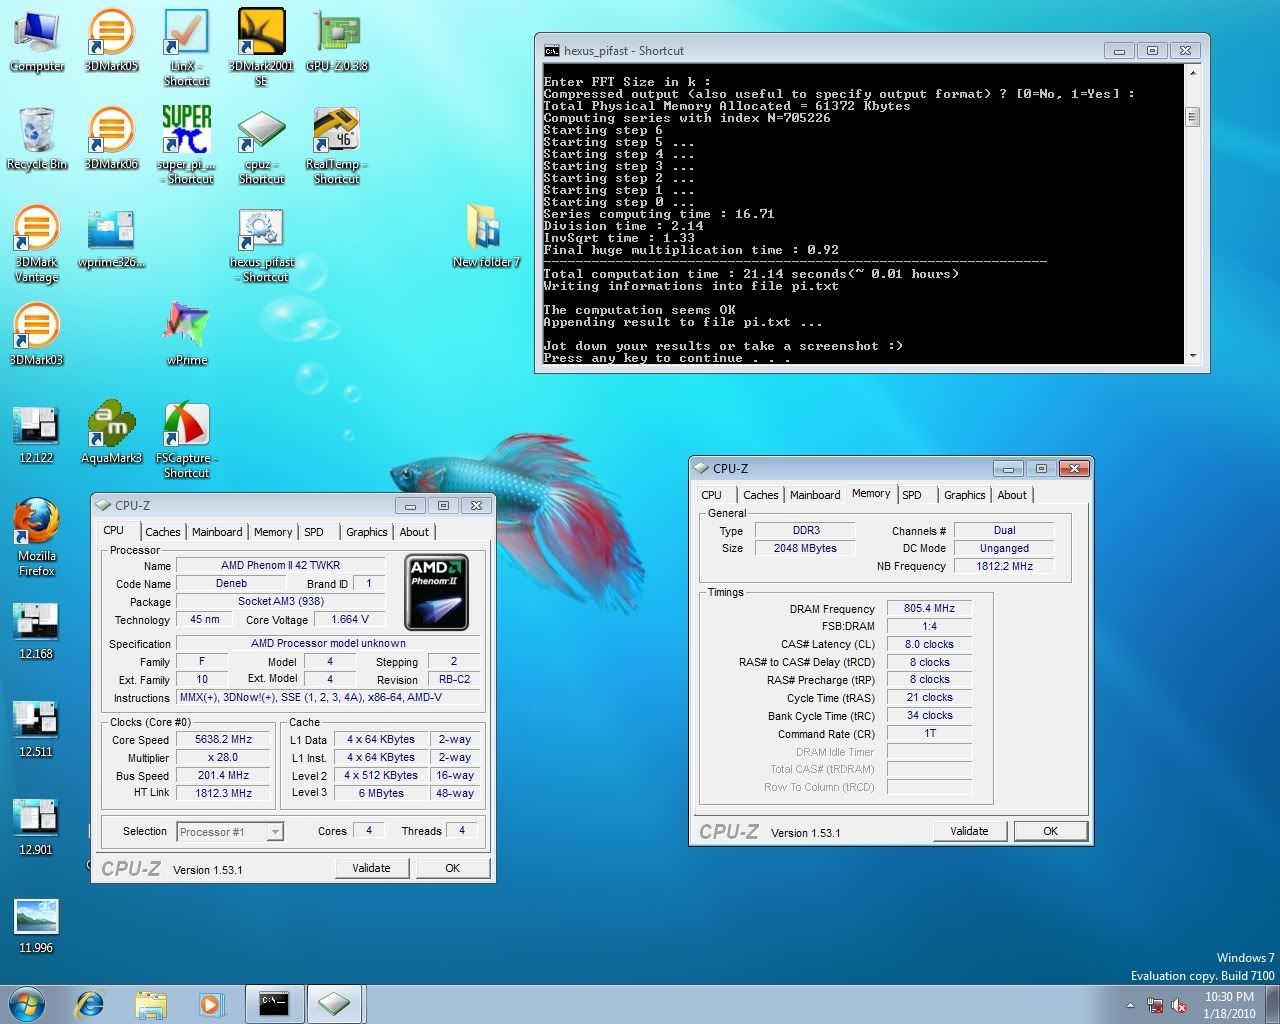Open the LinX shortcut icon

coord(186,47)
